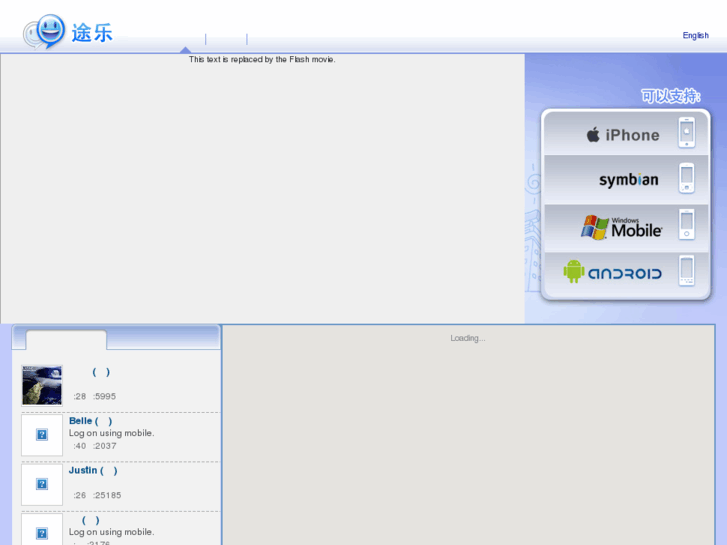Click the smiley chat bubble logo
The height and width of the screenshot is (545, 727).
45,32
